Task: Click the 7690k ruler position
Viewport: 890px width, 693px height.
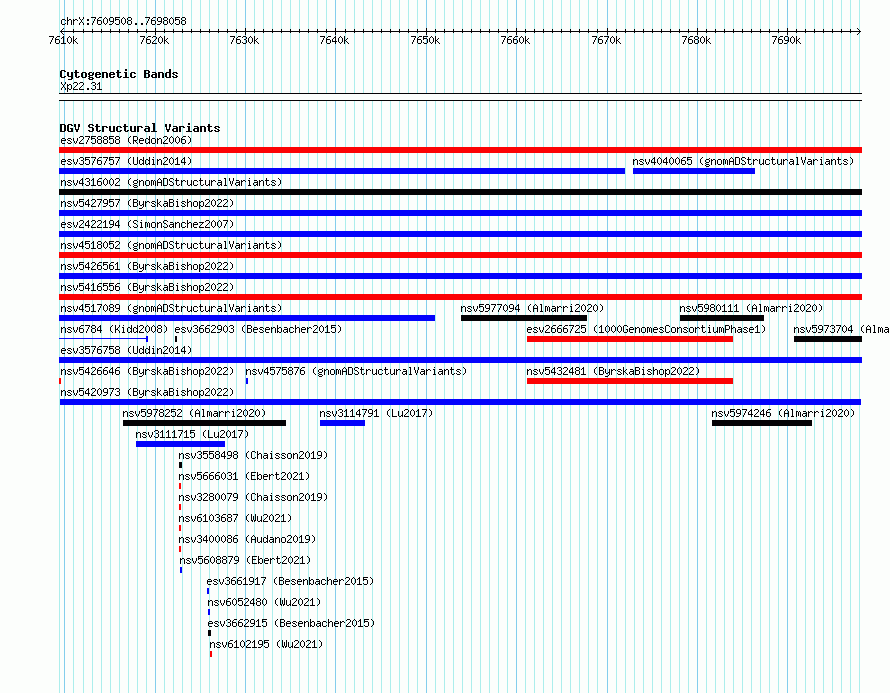Action: point(786,40)
